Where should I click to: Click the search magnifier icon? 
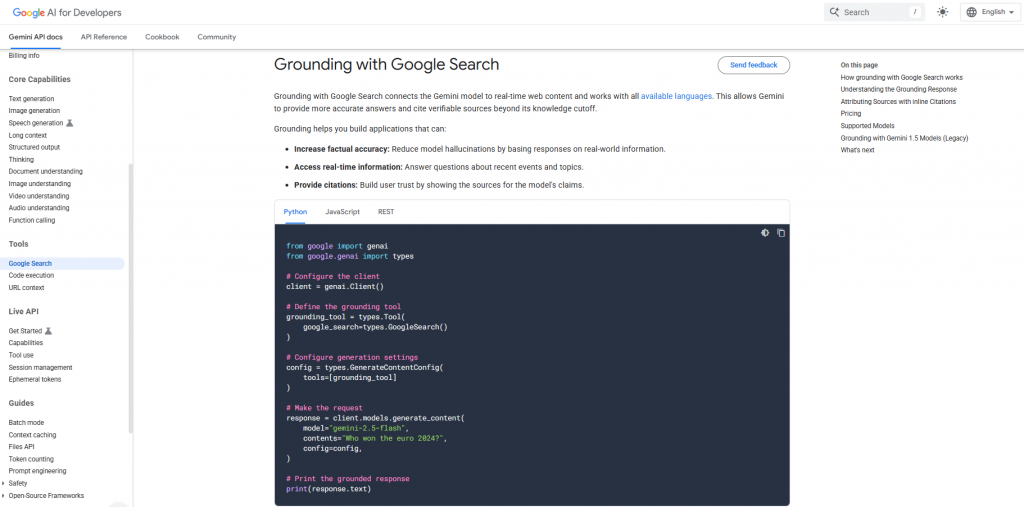pos(834,12)
